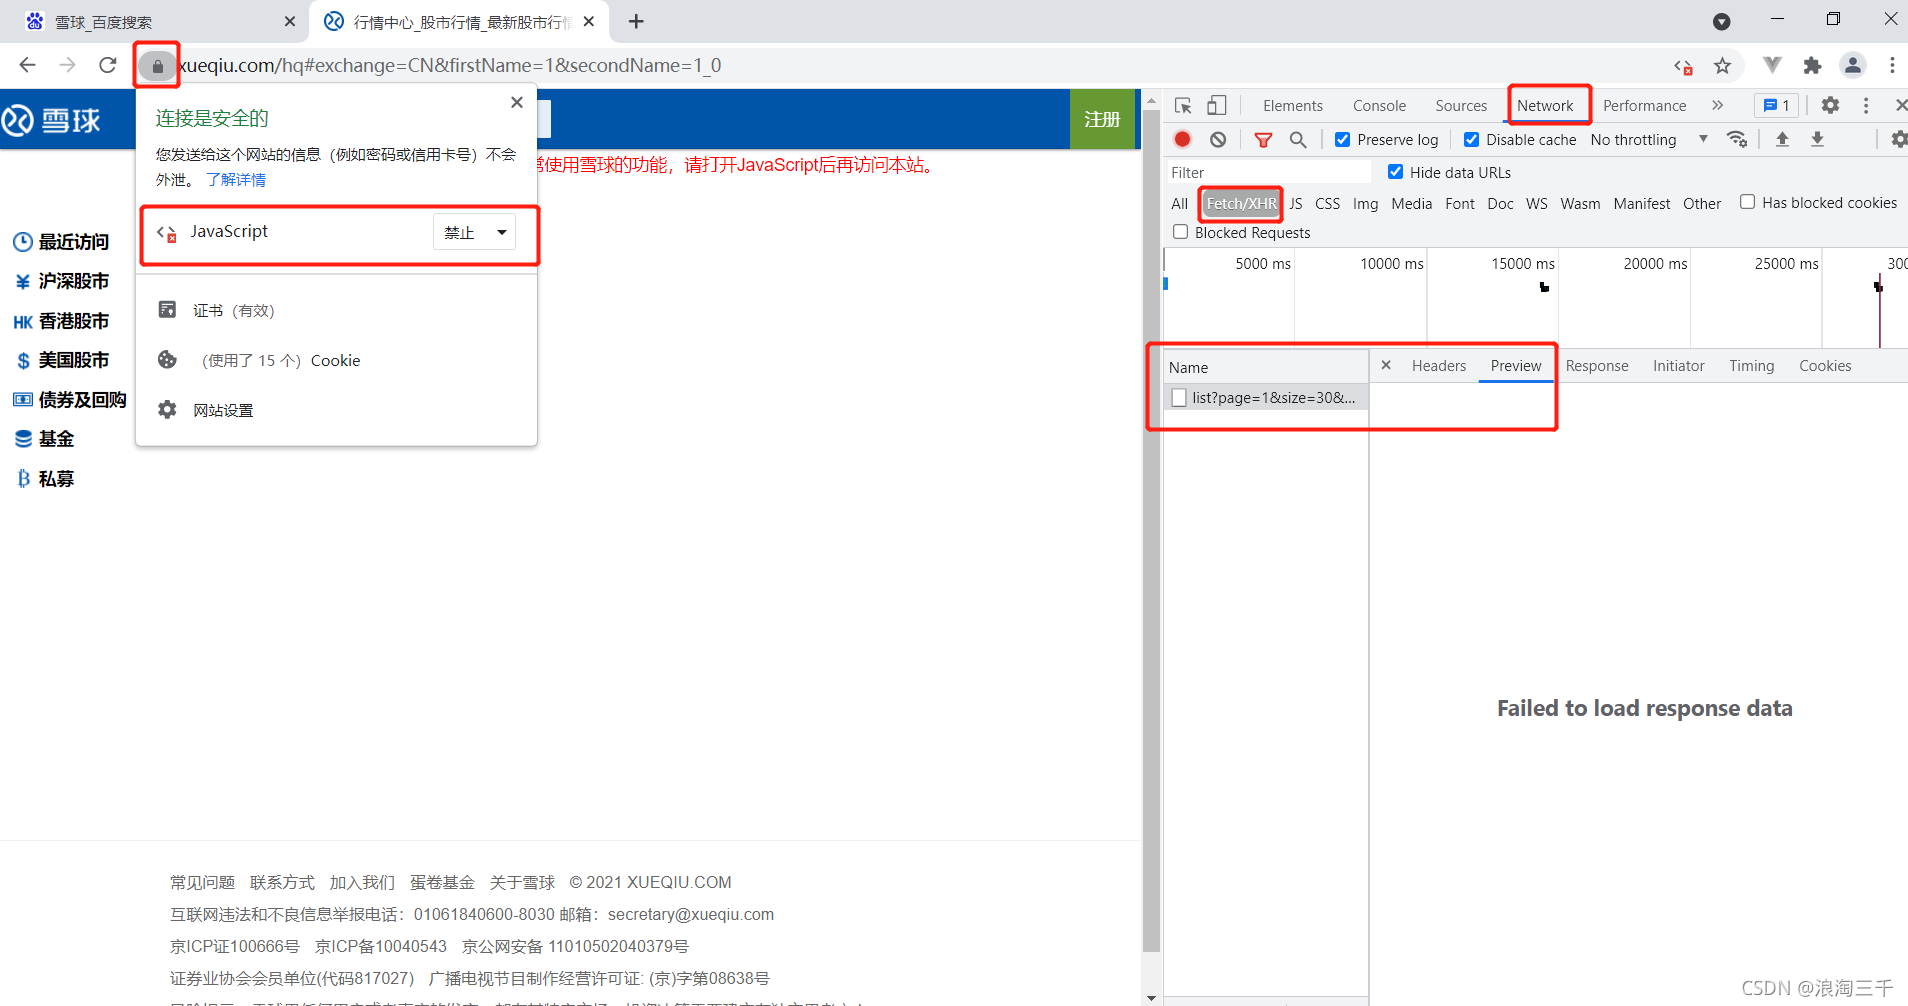Close the request details pane
This screenshot has width=1908, height=1006.
[1386, 365]
